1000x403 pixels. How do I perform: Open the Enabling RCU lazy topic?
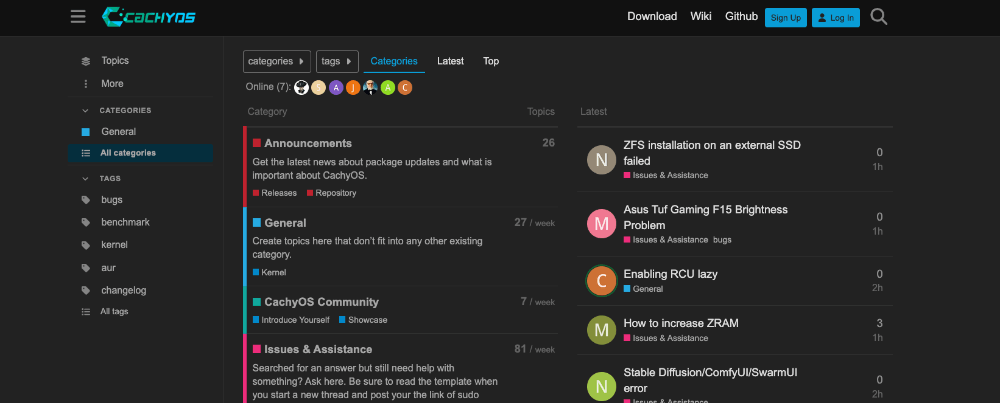coord(670,274)
